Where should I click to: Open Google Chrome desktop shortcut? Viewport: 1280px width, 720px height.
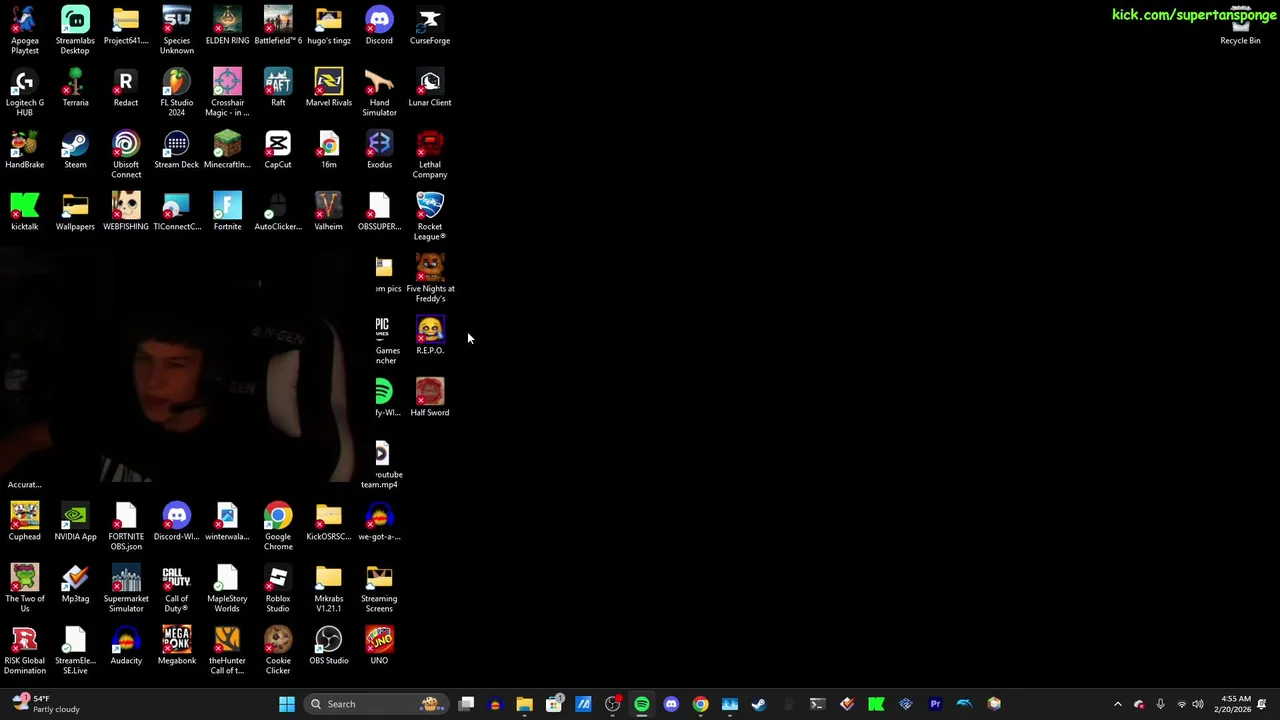(x=278, y=526)
